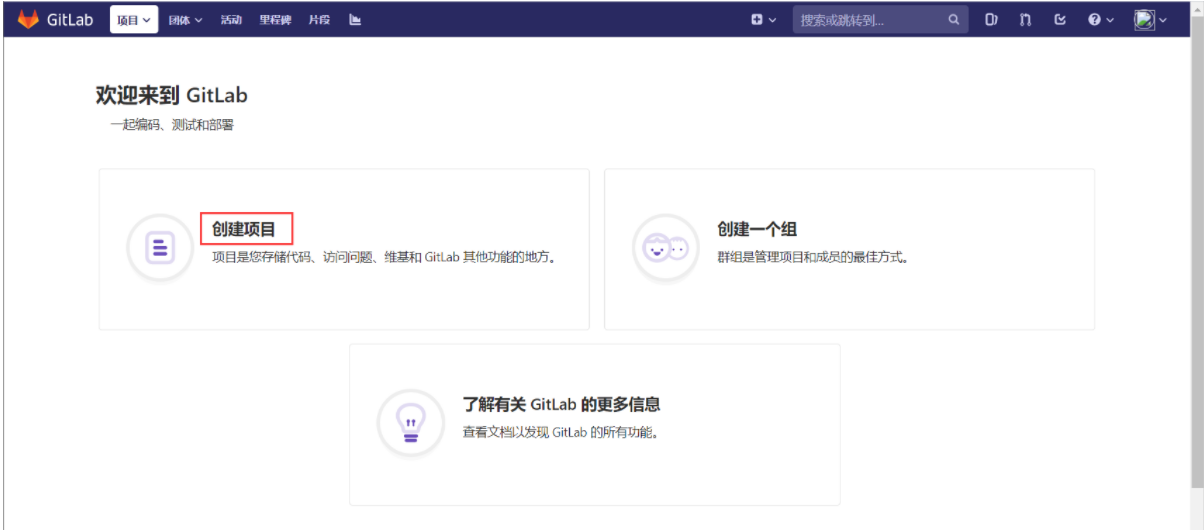Click the 创建一个组 heading link

[x=757, y=229]
